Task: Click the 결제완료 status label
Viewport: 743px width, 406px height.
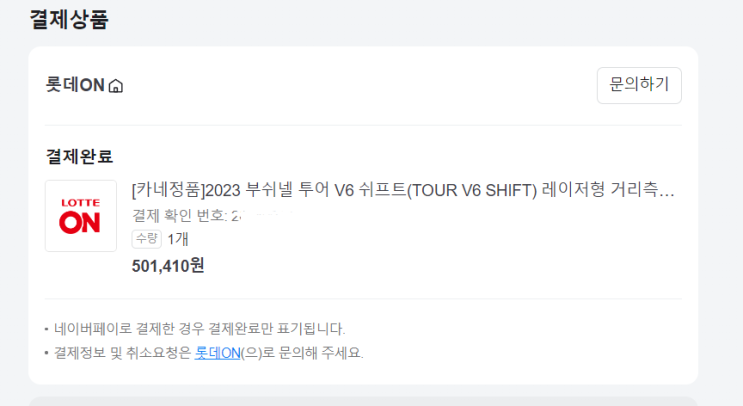Action: coord(80,156)
